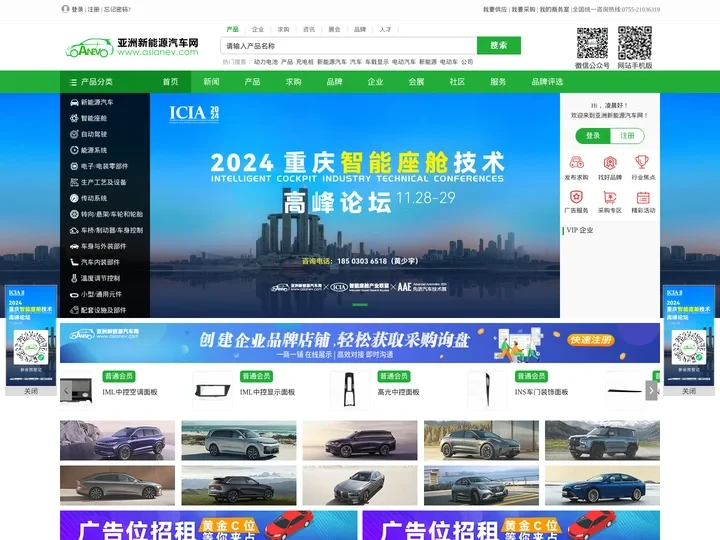Select the 温度调节控制 thermometer icon
This screenshot has height=540, width=720.
pos(74,278)
